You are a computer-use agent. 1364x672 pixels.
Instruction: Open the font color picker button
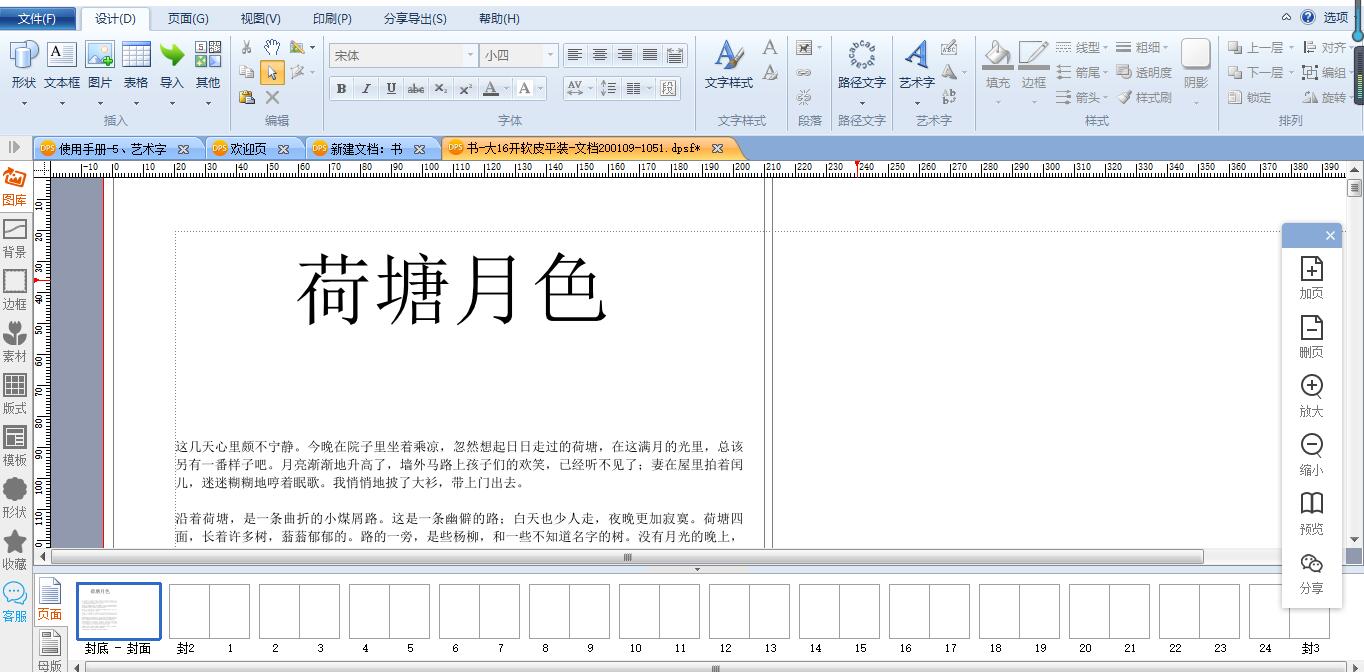point(490,88)
